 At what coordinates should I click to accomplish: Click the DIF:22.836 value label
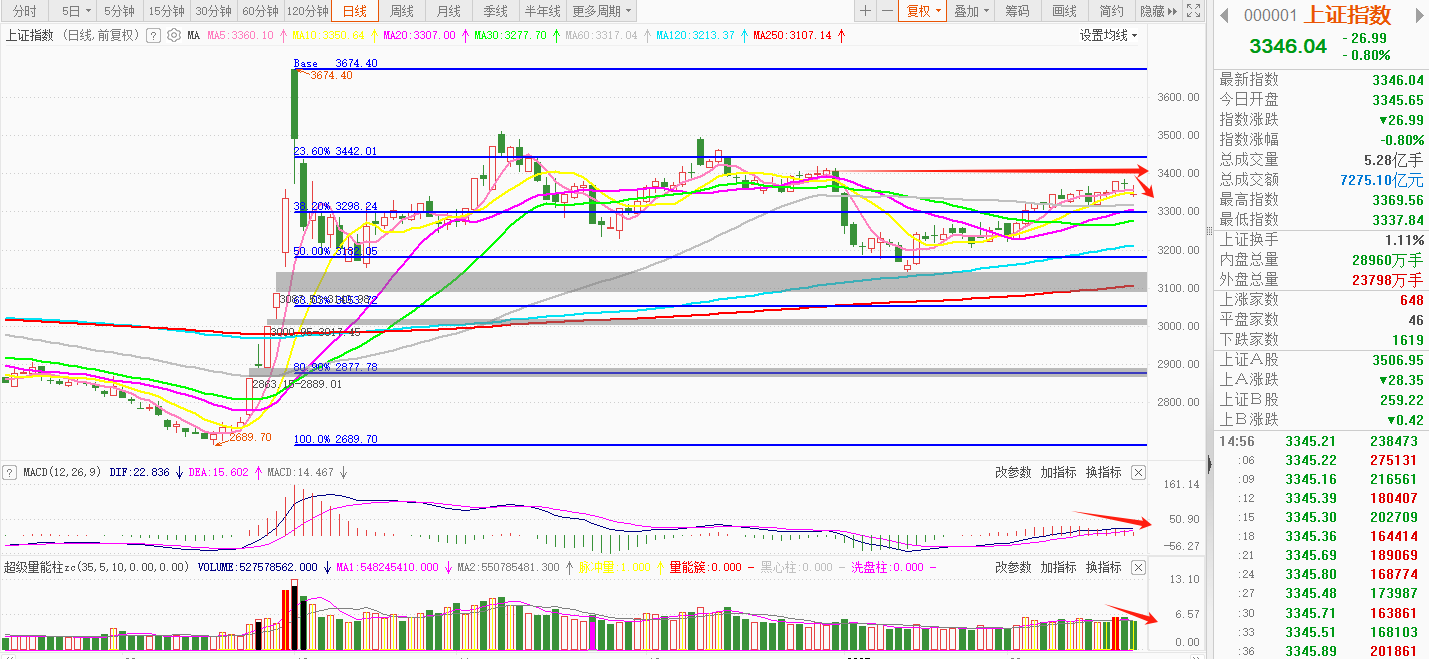pyautogui.click(x=139, y=472)
